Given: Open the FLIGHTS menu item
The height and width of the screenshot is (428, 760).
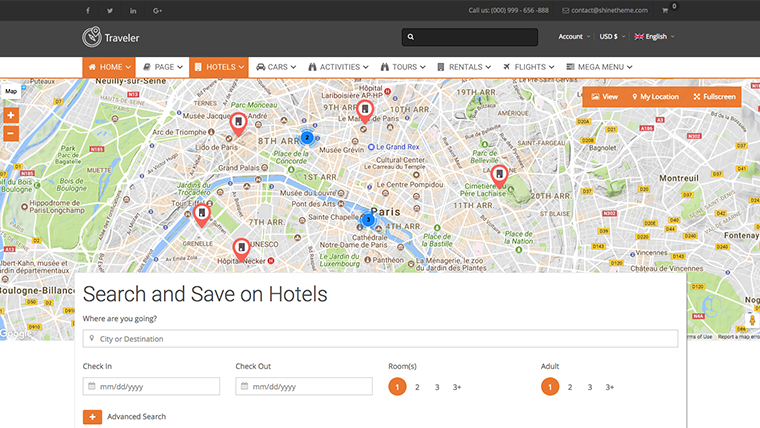Looking at the screenshot, I should coord(528,67).
